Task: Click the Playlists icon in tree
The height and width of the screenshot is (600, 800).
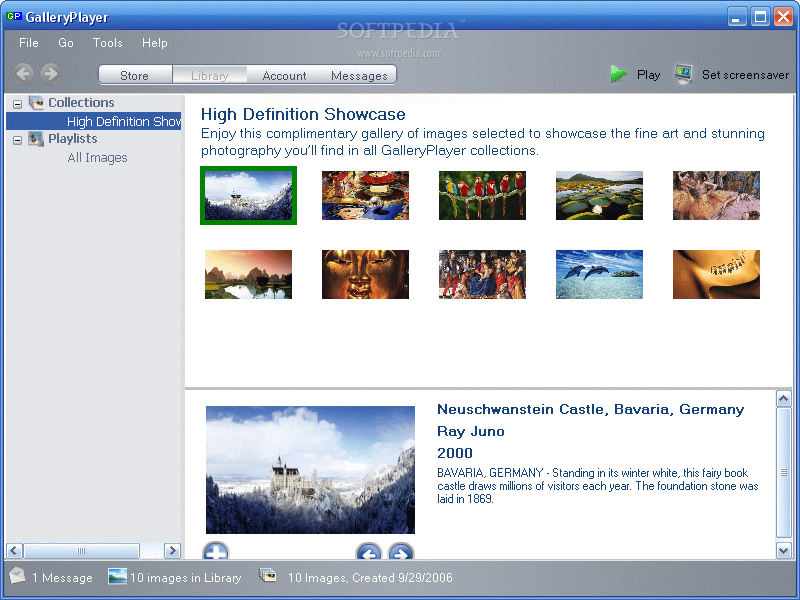Action: tap(36, 139)
